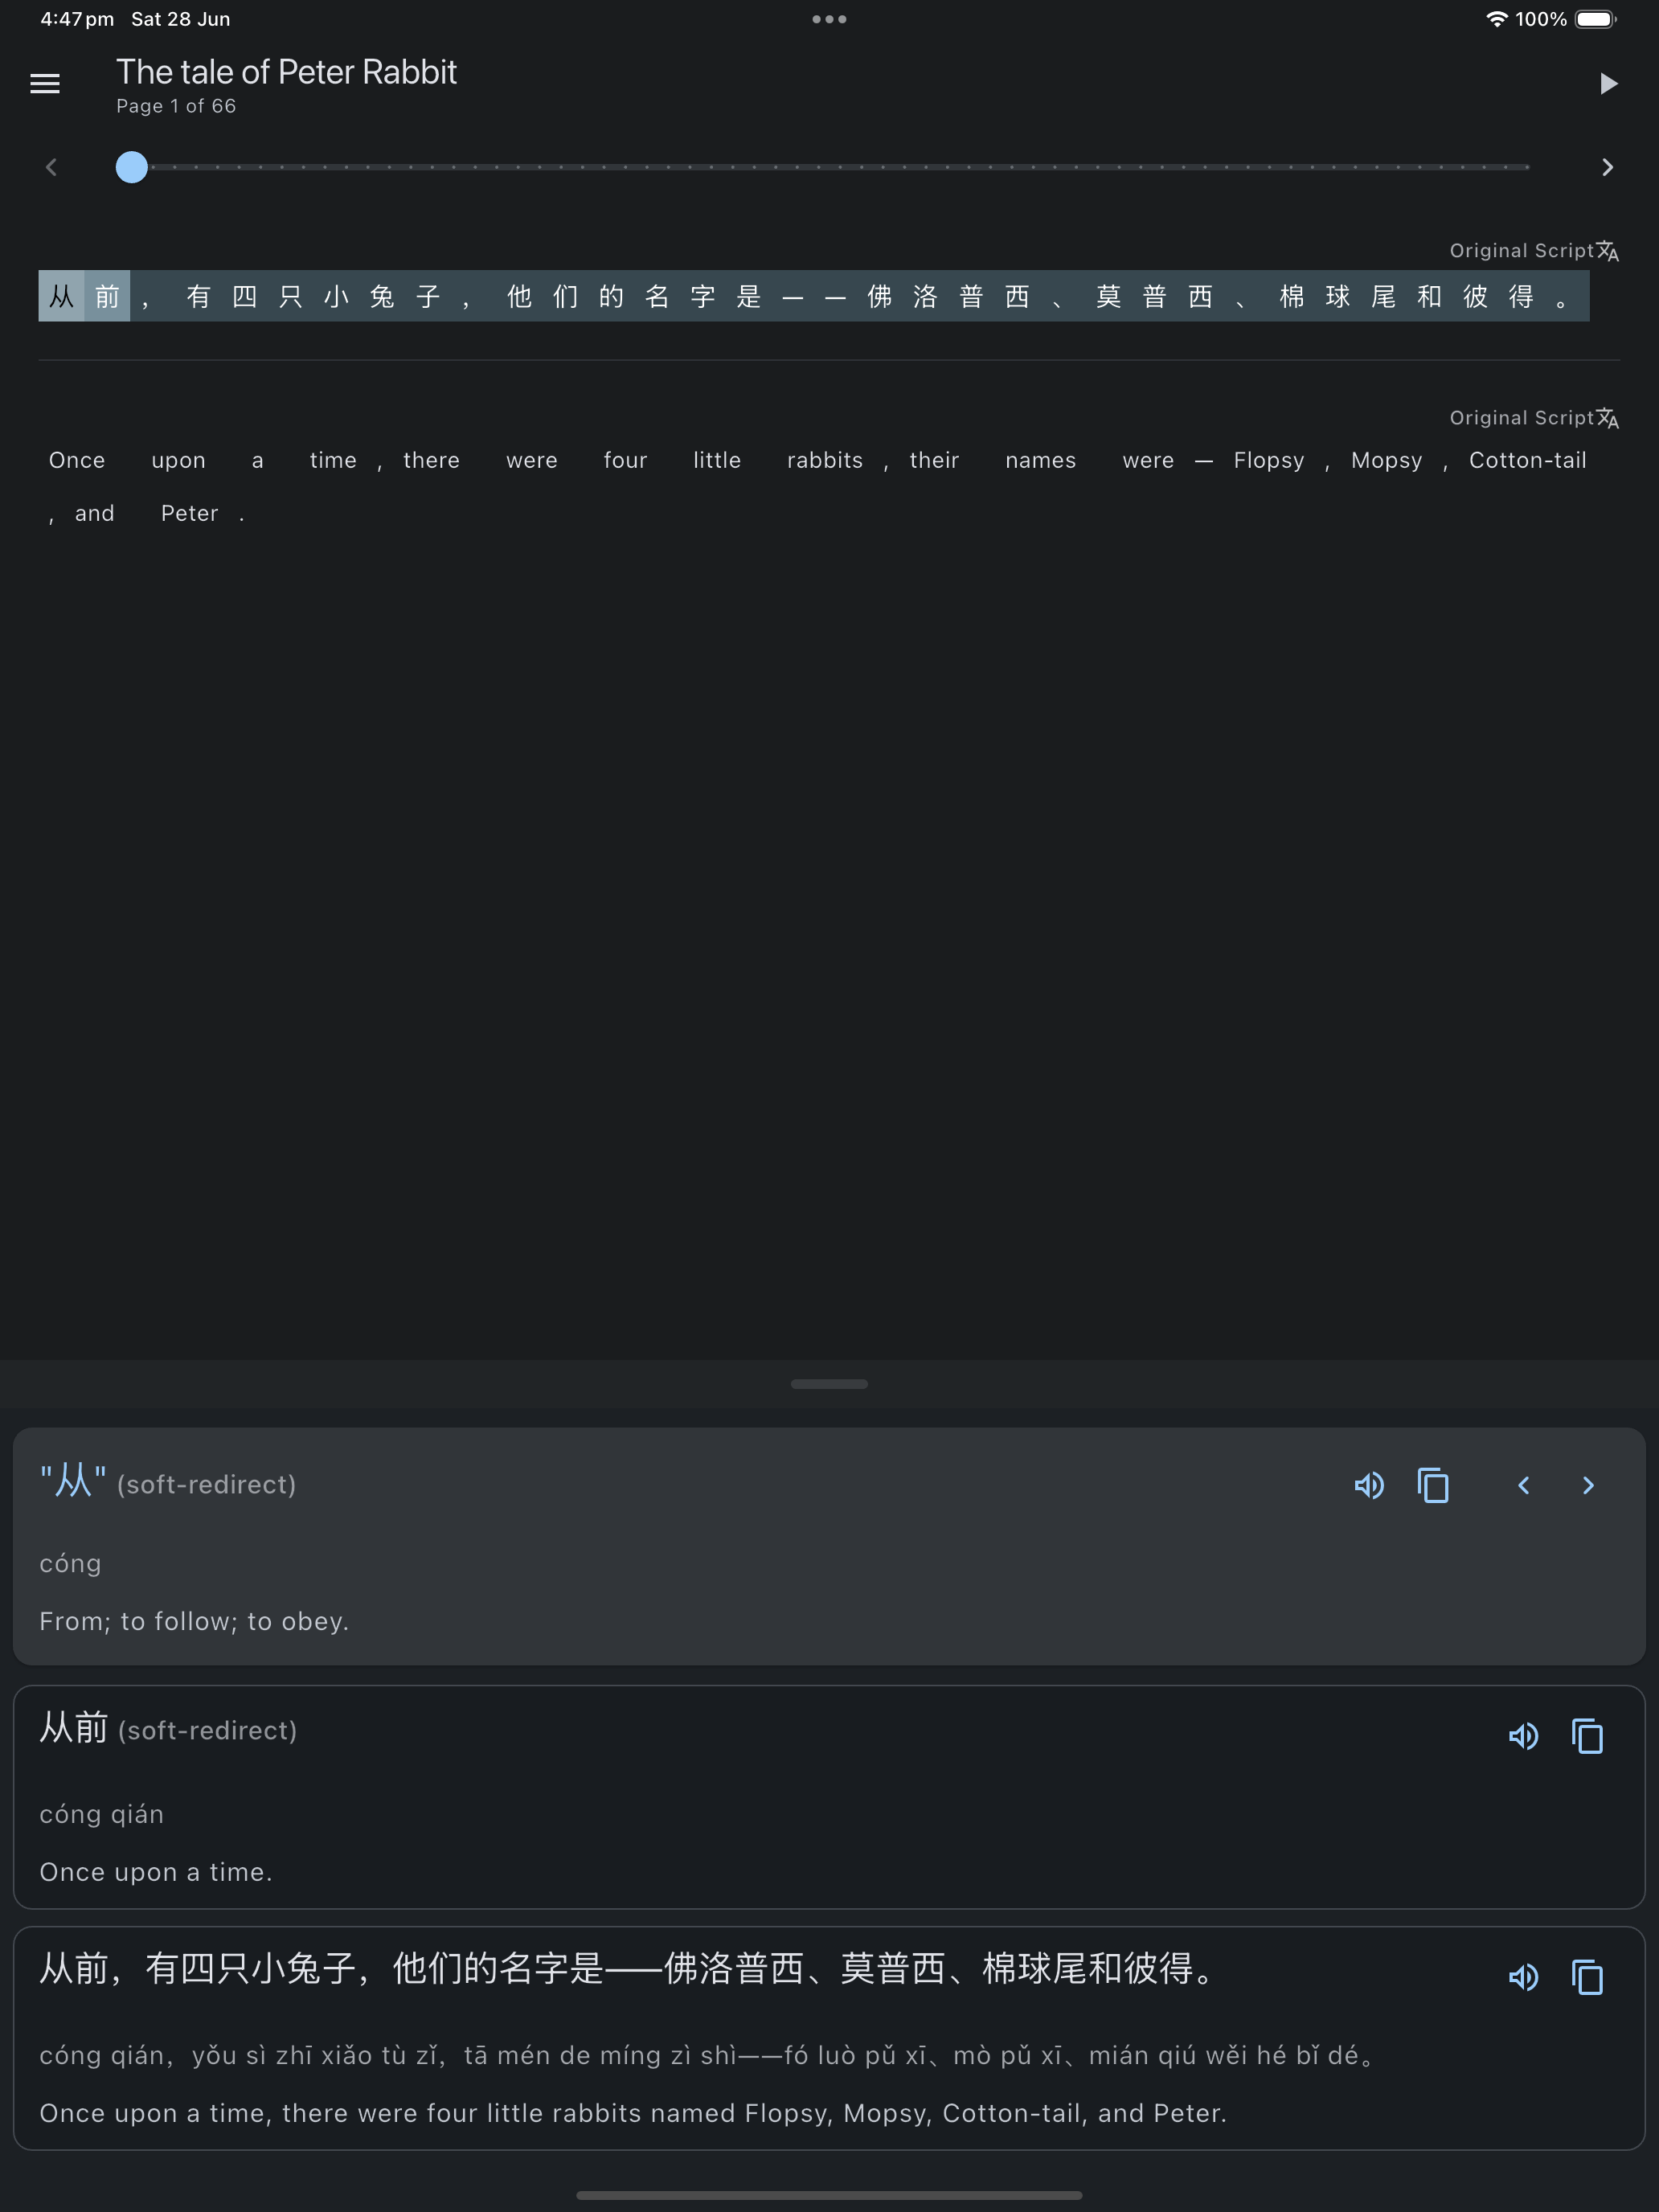The width and height of the screenshot is (1659, 2212).
Task: Tap the character 彼 in the sentence
Action: click(1475, 296)
